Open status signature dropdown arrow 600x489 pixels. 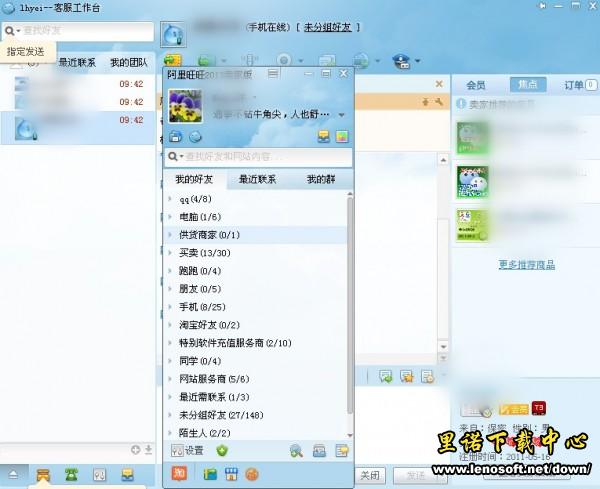tap(341, 115)
